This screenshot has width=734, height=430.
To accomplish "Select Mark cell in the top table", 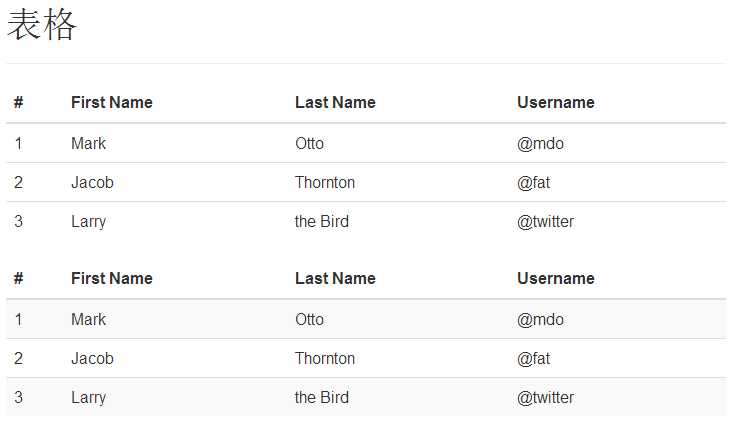I will click(88, 143).
